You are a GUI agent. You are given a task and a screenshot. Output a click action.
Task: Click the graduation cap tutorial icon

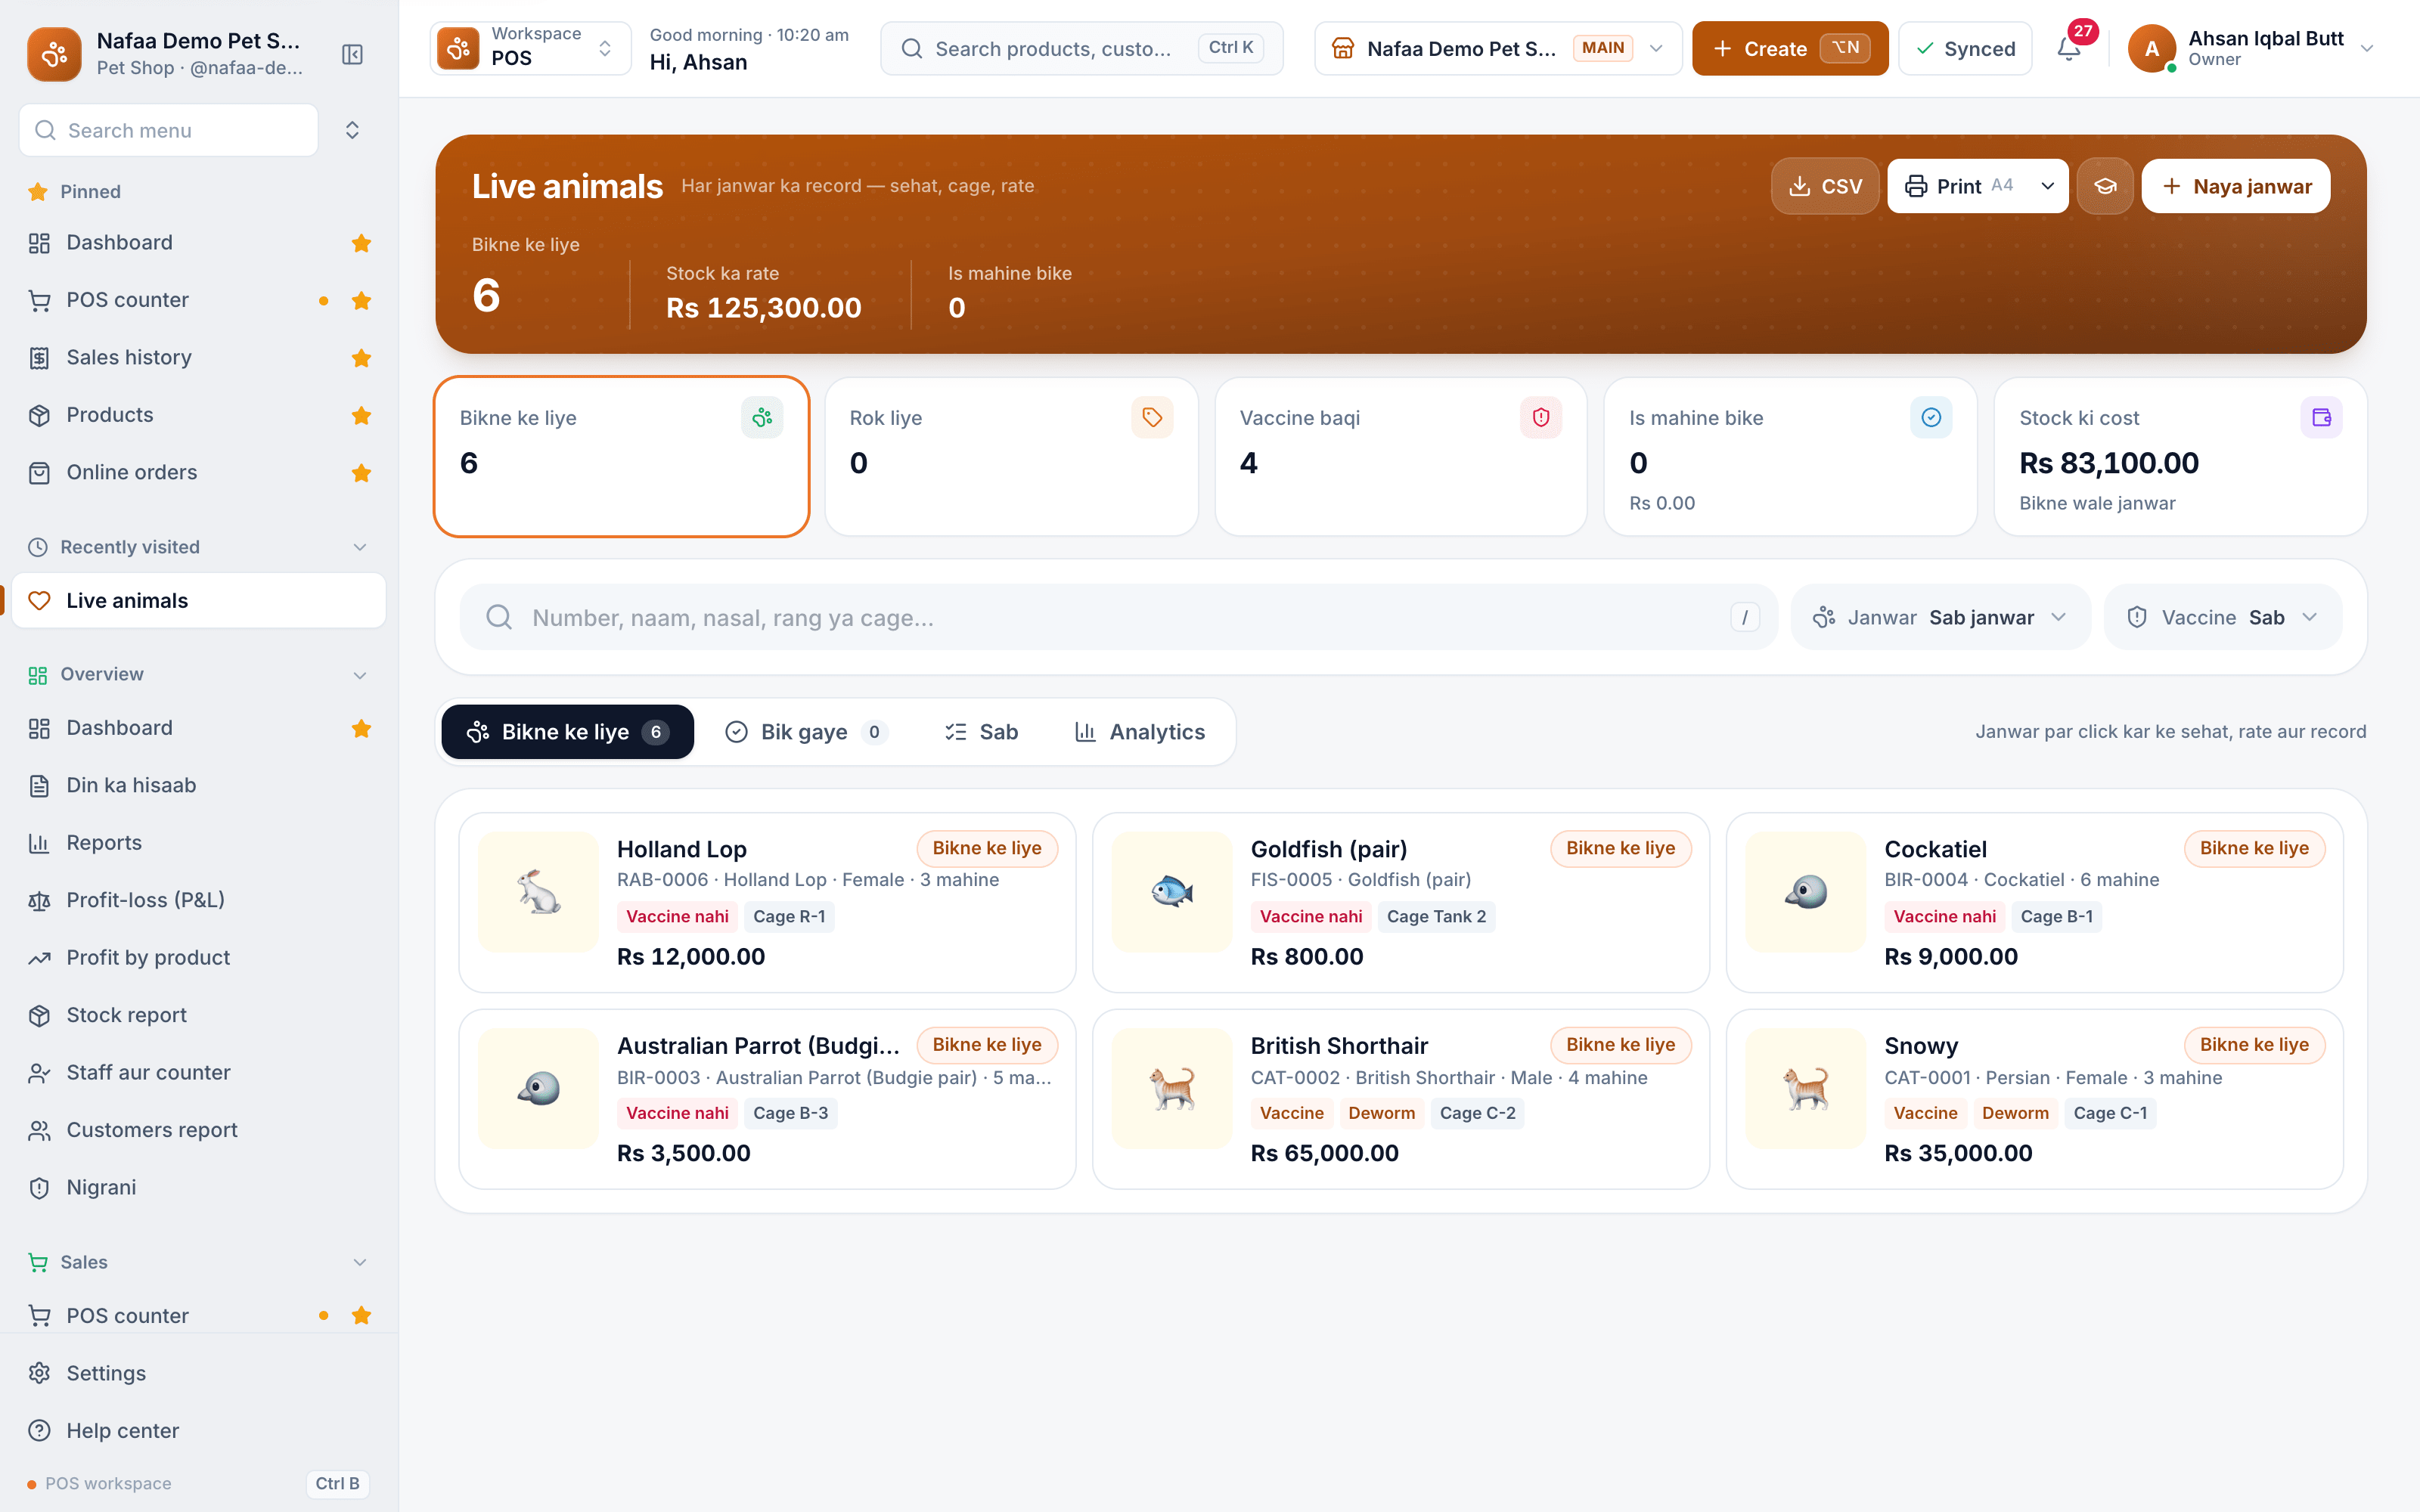point(2105,186)
